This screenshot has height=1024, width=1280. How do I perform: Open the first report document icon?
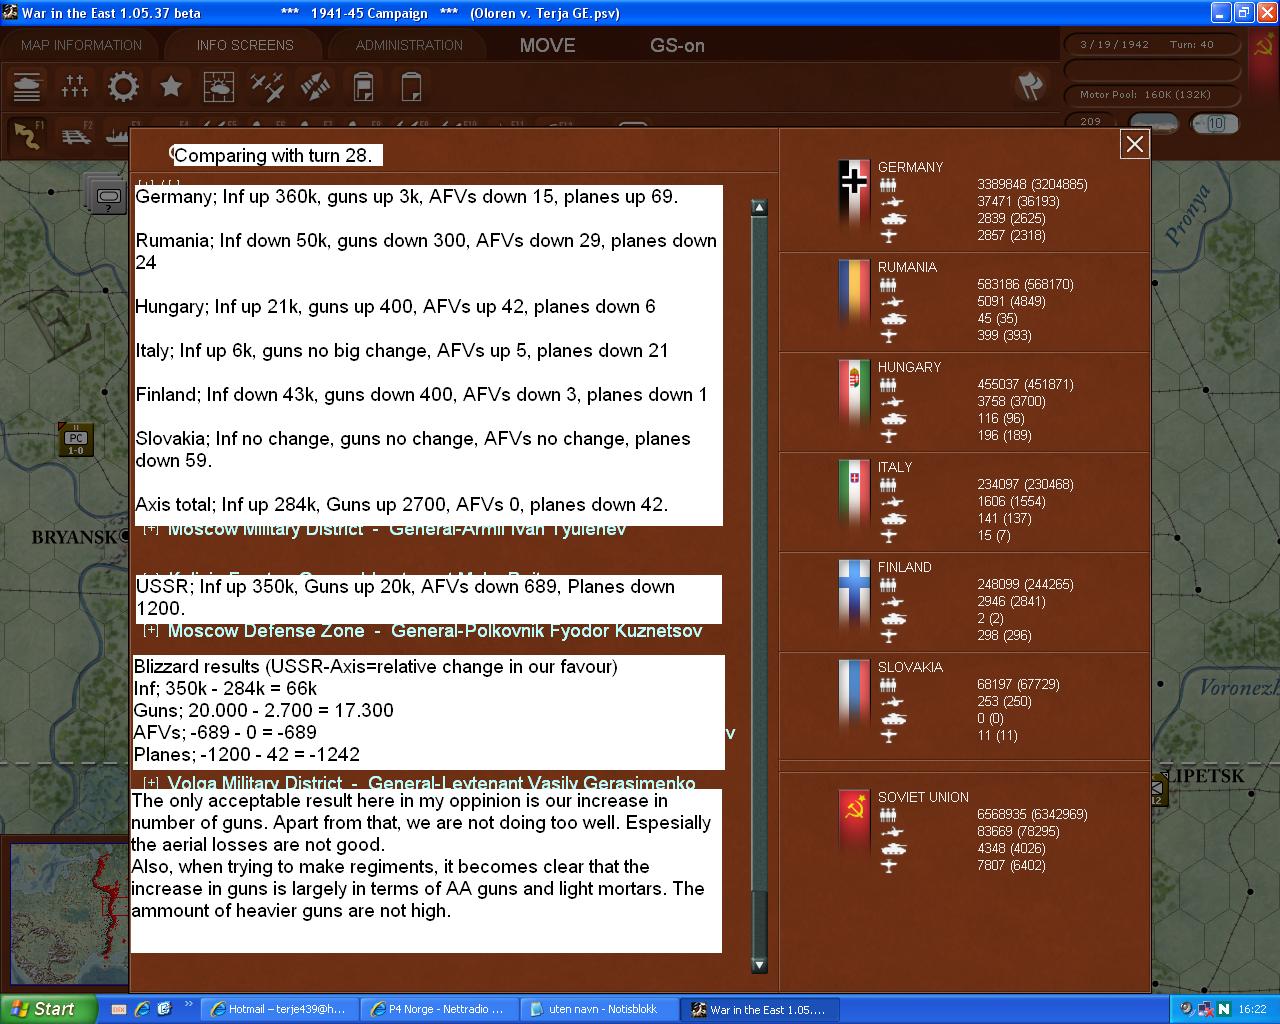(363, 87)
